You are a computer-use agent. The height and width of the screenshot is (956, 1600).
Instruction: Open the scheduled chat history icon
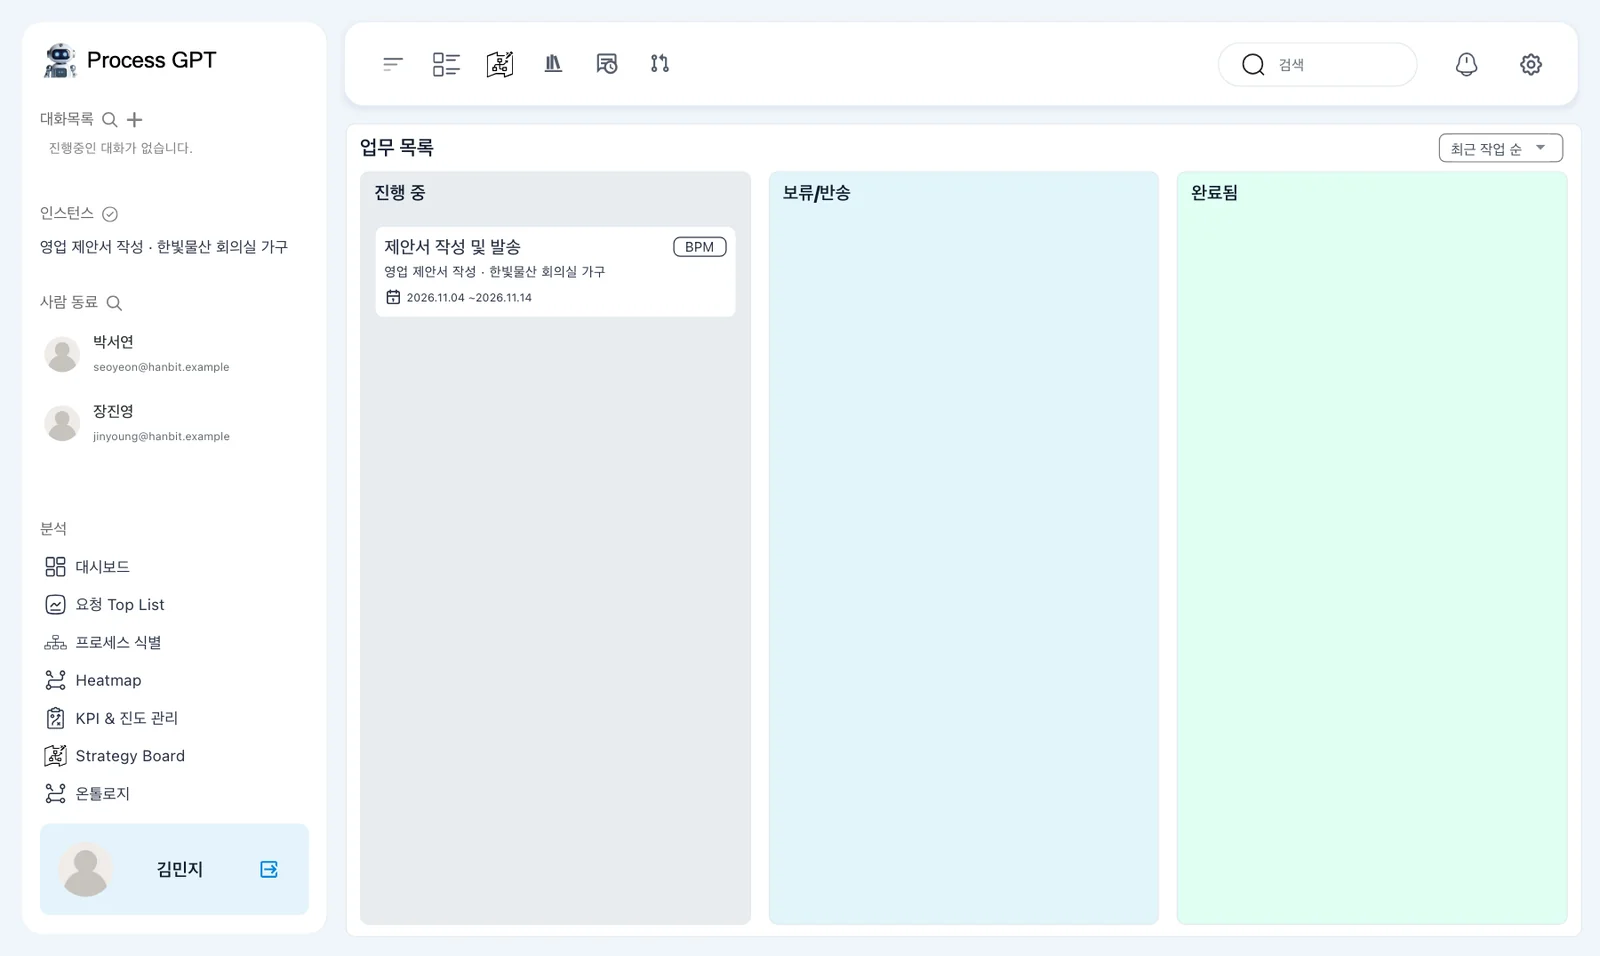pos(607,64)
